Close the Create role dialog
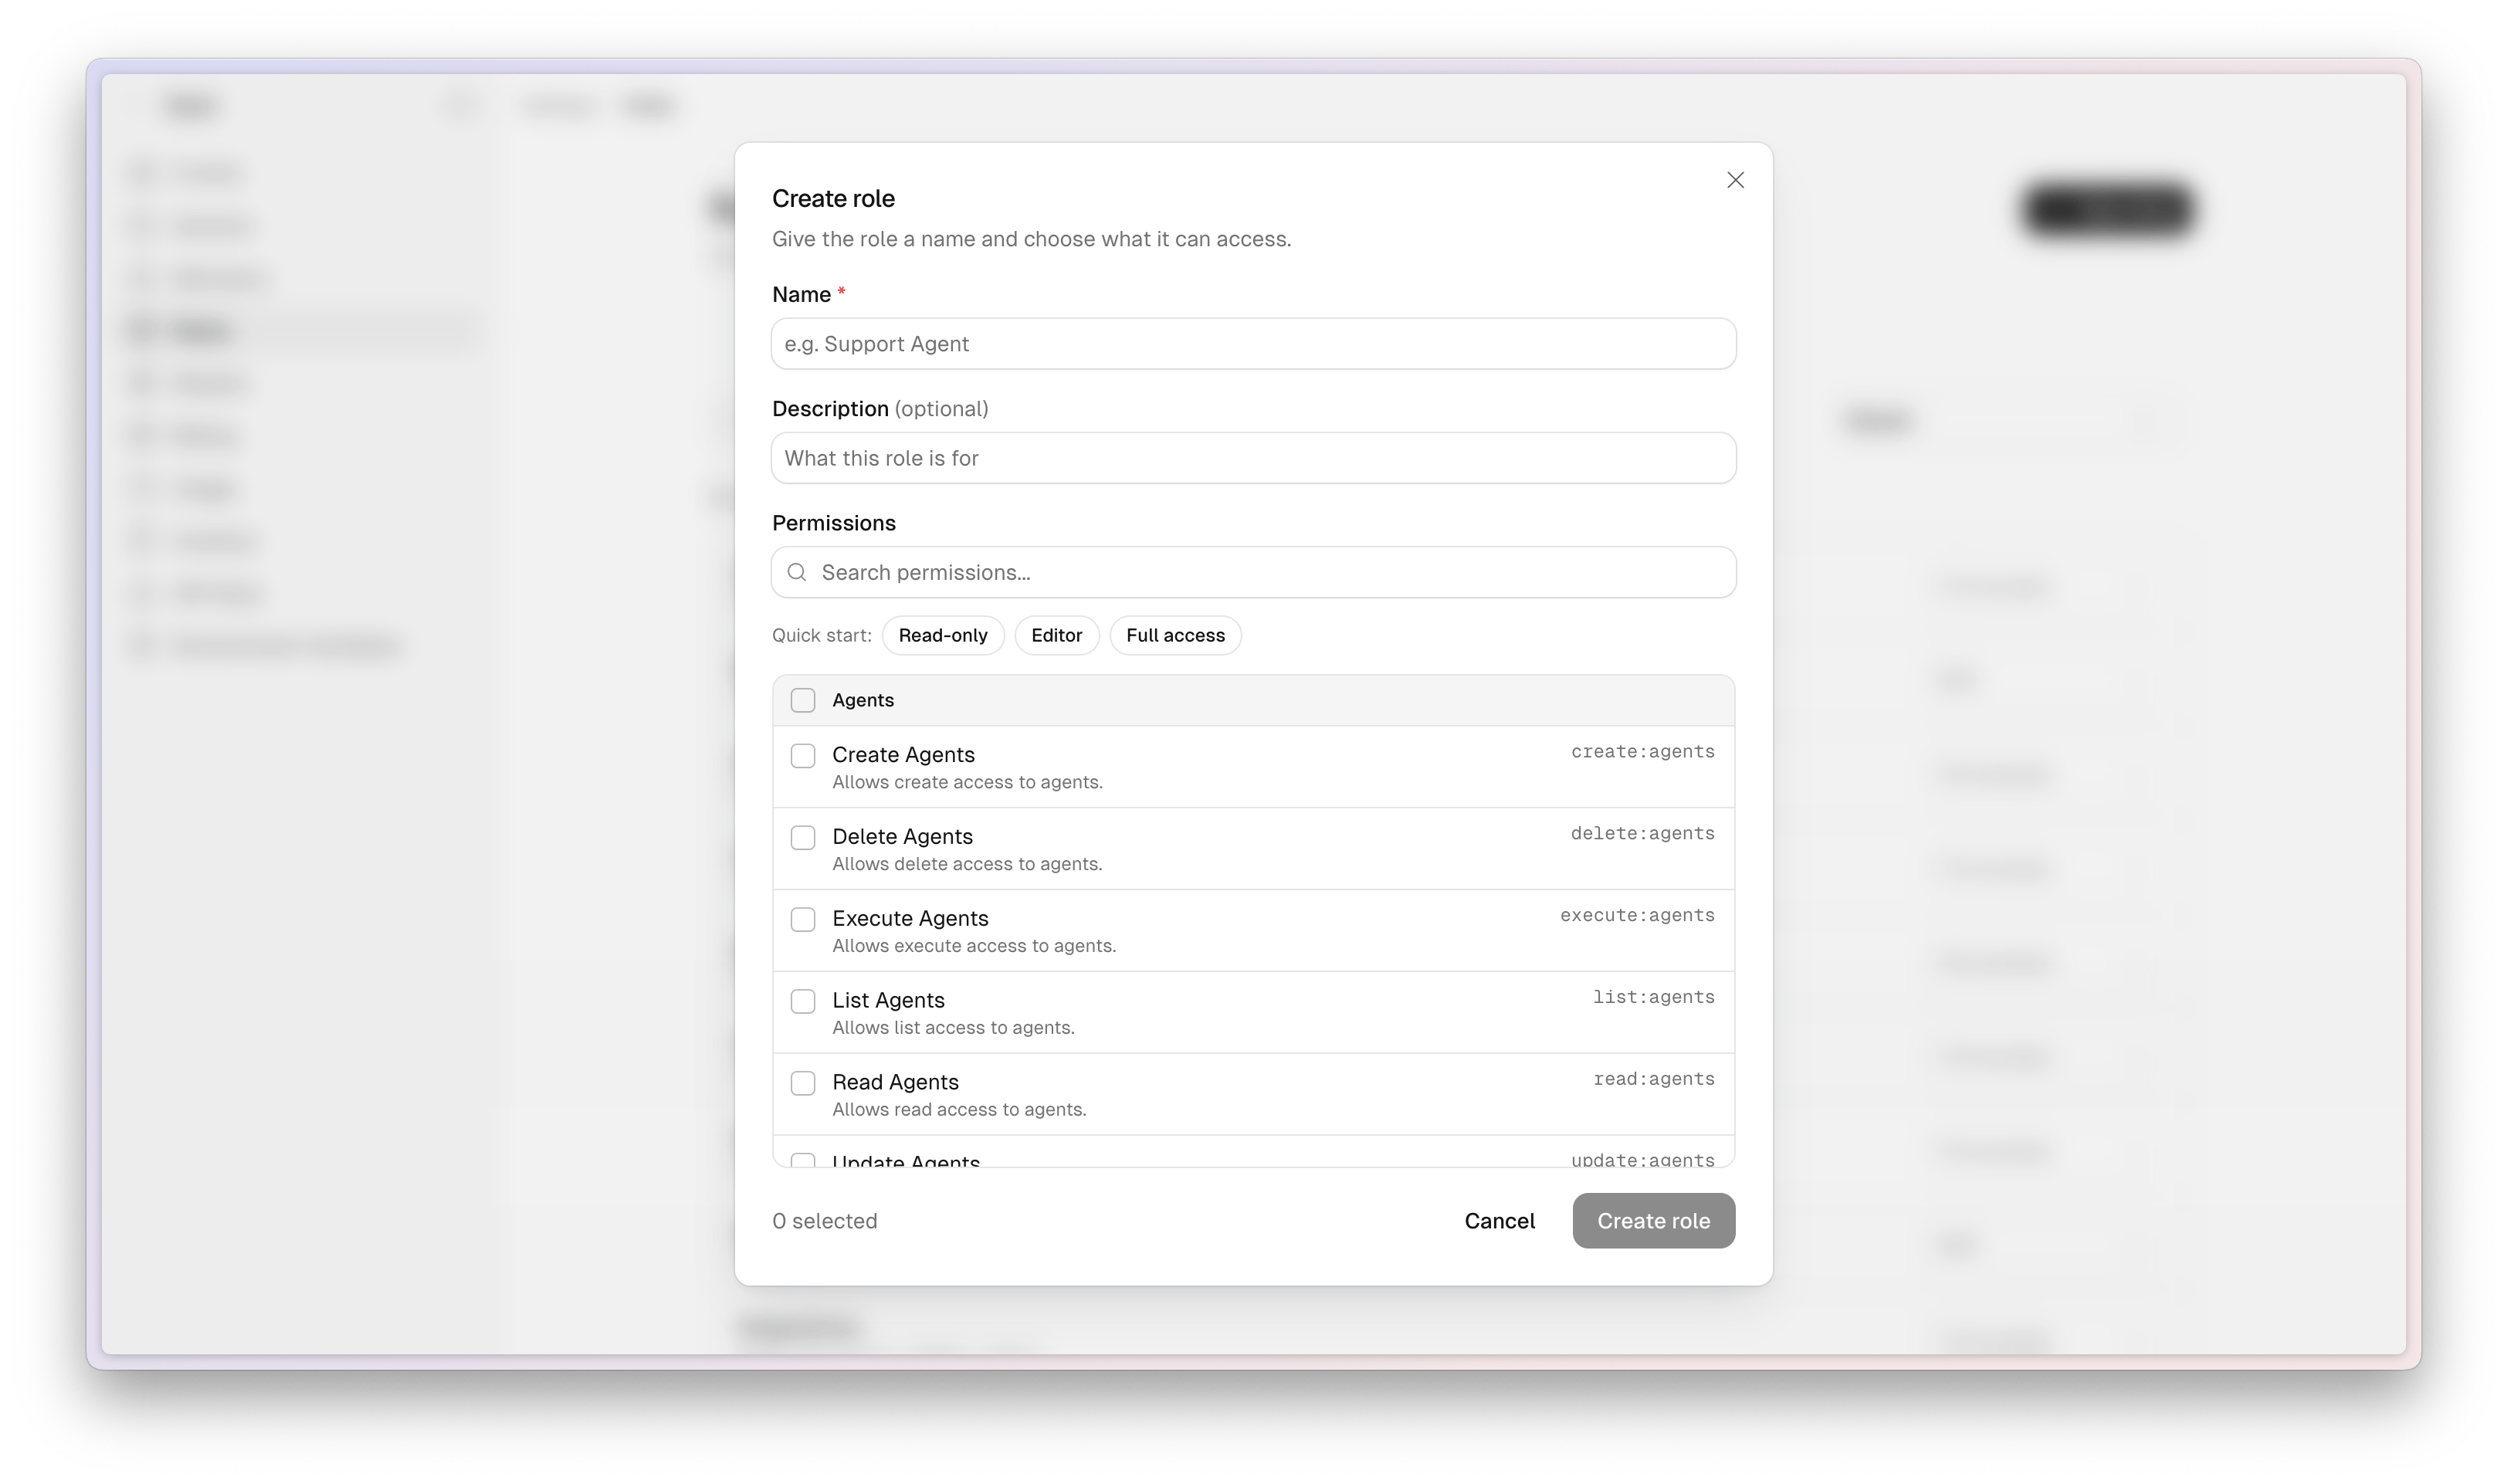Image resolution: width=2508 pixels, height=1484 pixels. point(1735,180)
